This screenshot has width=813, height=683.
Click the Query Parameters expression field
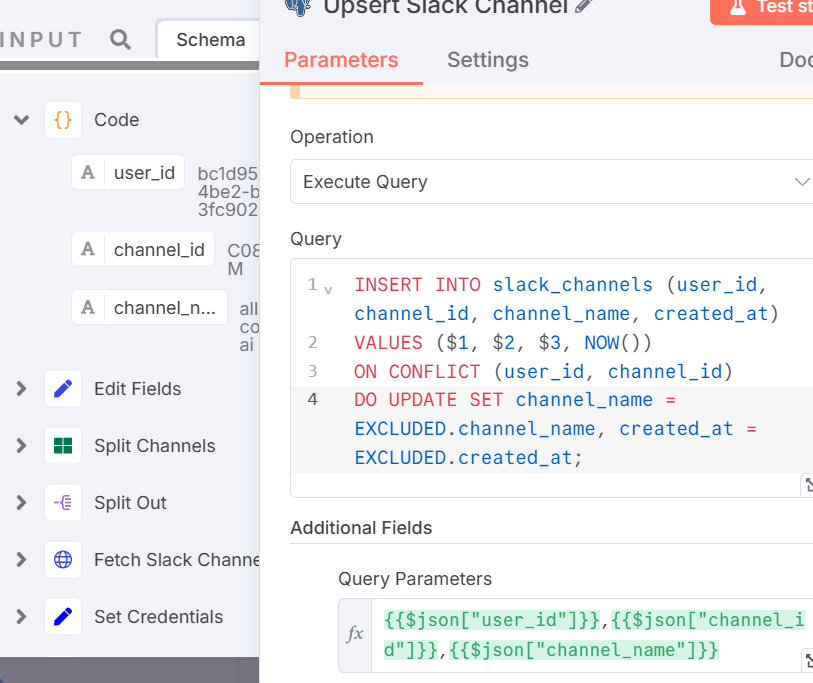[x=592, y=635]
